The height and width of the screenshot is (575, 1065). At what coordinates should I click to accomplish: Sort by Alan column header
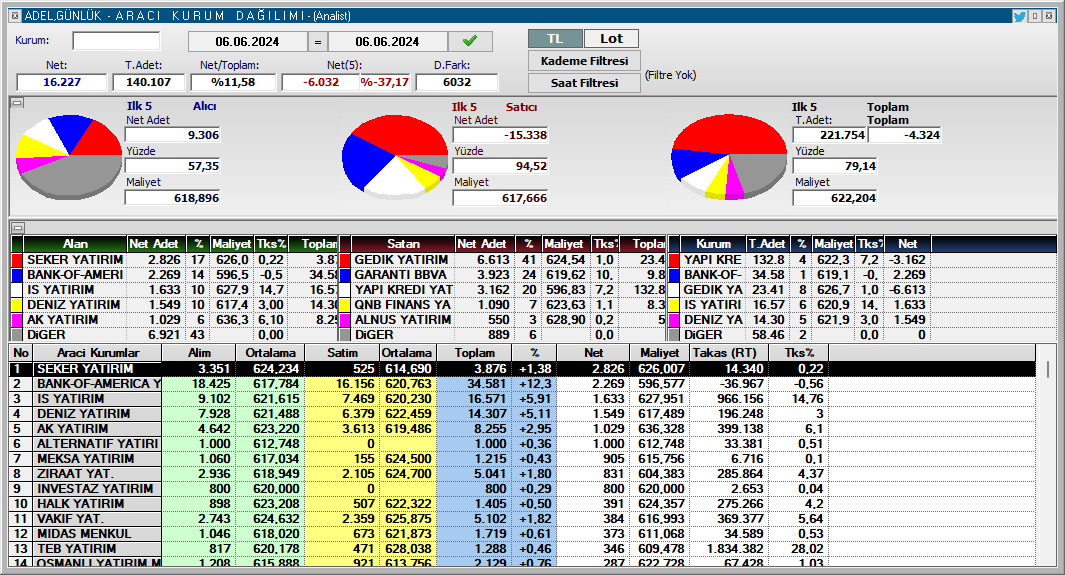75,244
